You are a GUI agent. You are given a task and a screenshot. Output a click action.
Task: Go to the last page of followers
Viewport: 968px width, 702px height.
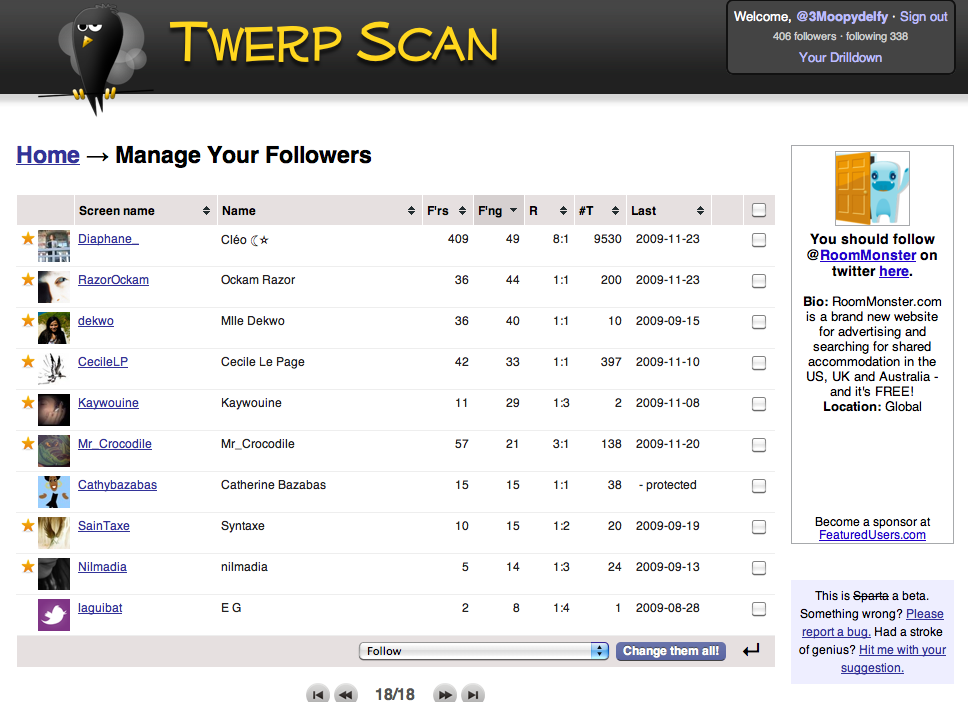pyautogui.click(x=473, y=695)
